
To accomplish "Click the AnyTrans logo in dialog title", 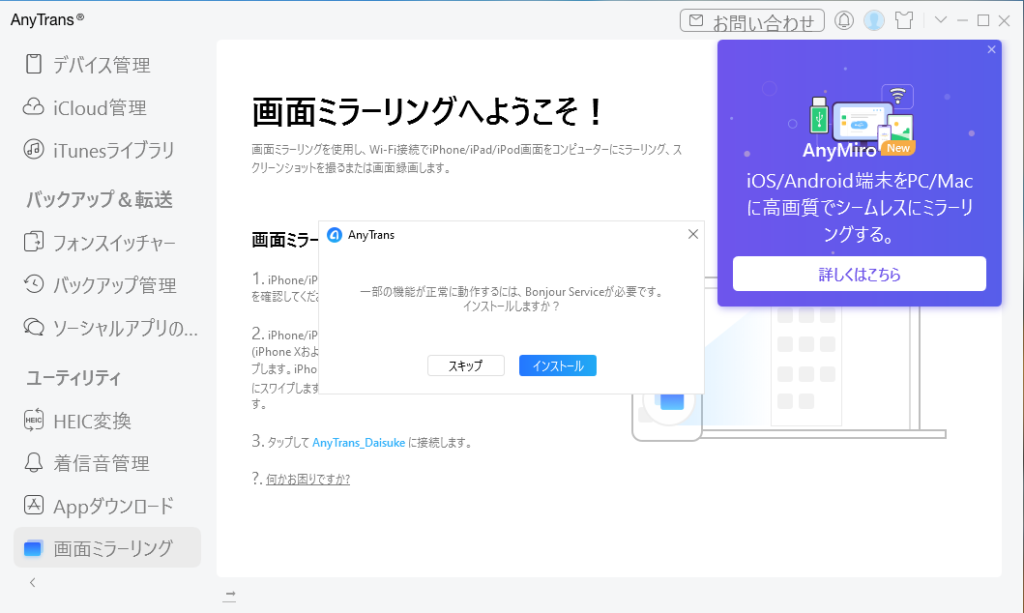I will (334, 235).
